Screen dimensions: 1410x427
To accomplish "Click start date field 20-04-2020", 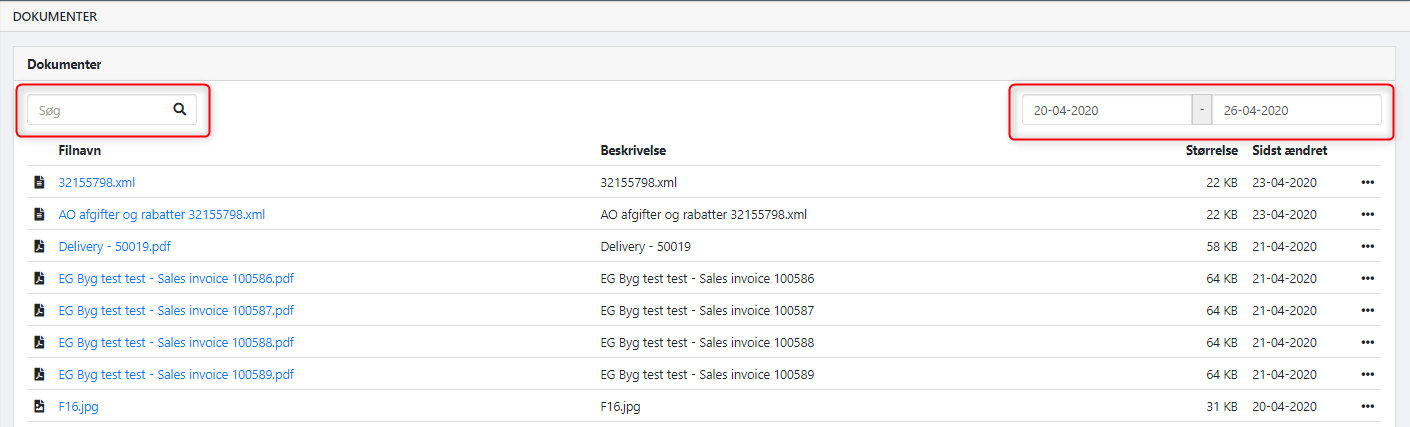I will point(1106,110).
